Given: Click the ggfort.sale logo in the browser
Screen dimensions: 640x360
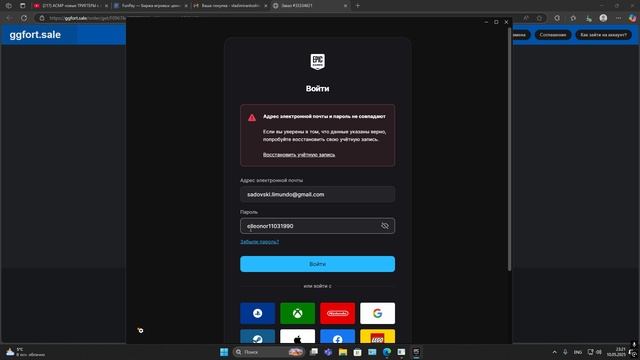Looking at the screenshot, I should (35, 35).
